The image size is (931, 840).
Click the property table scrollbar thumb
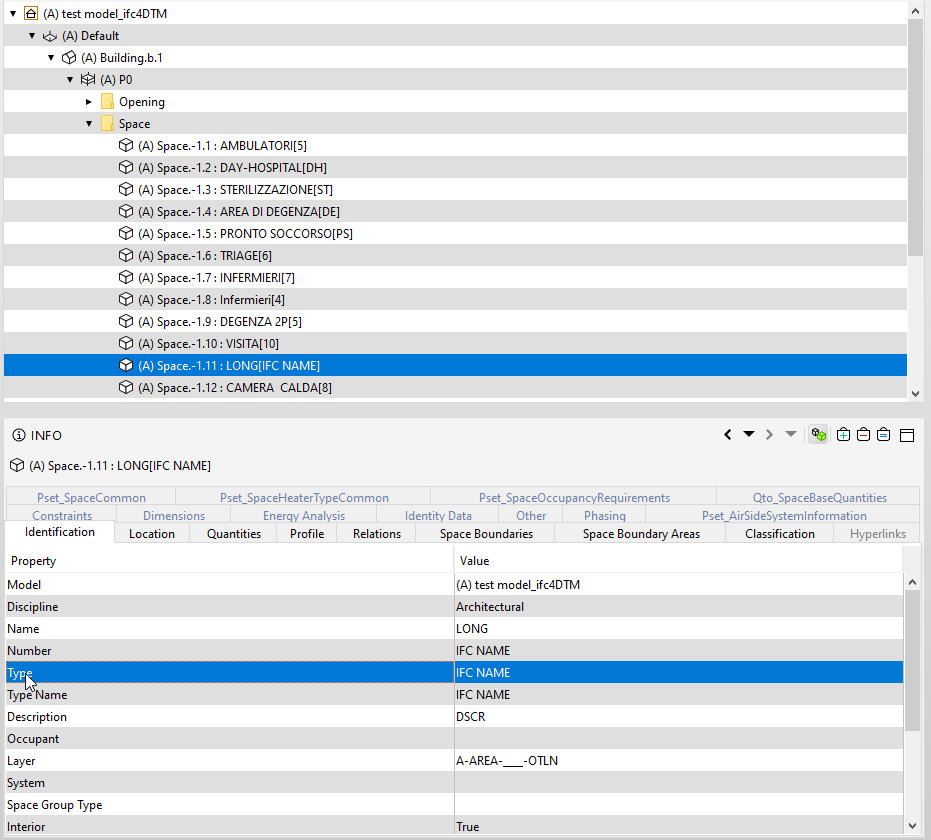tap(913, 660)
